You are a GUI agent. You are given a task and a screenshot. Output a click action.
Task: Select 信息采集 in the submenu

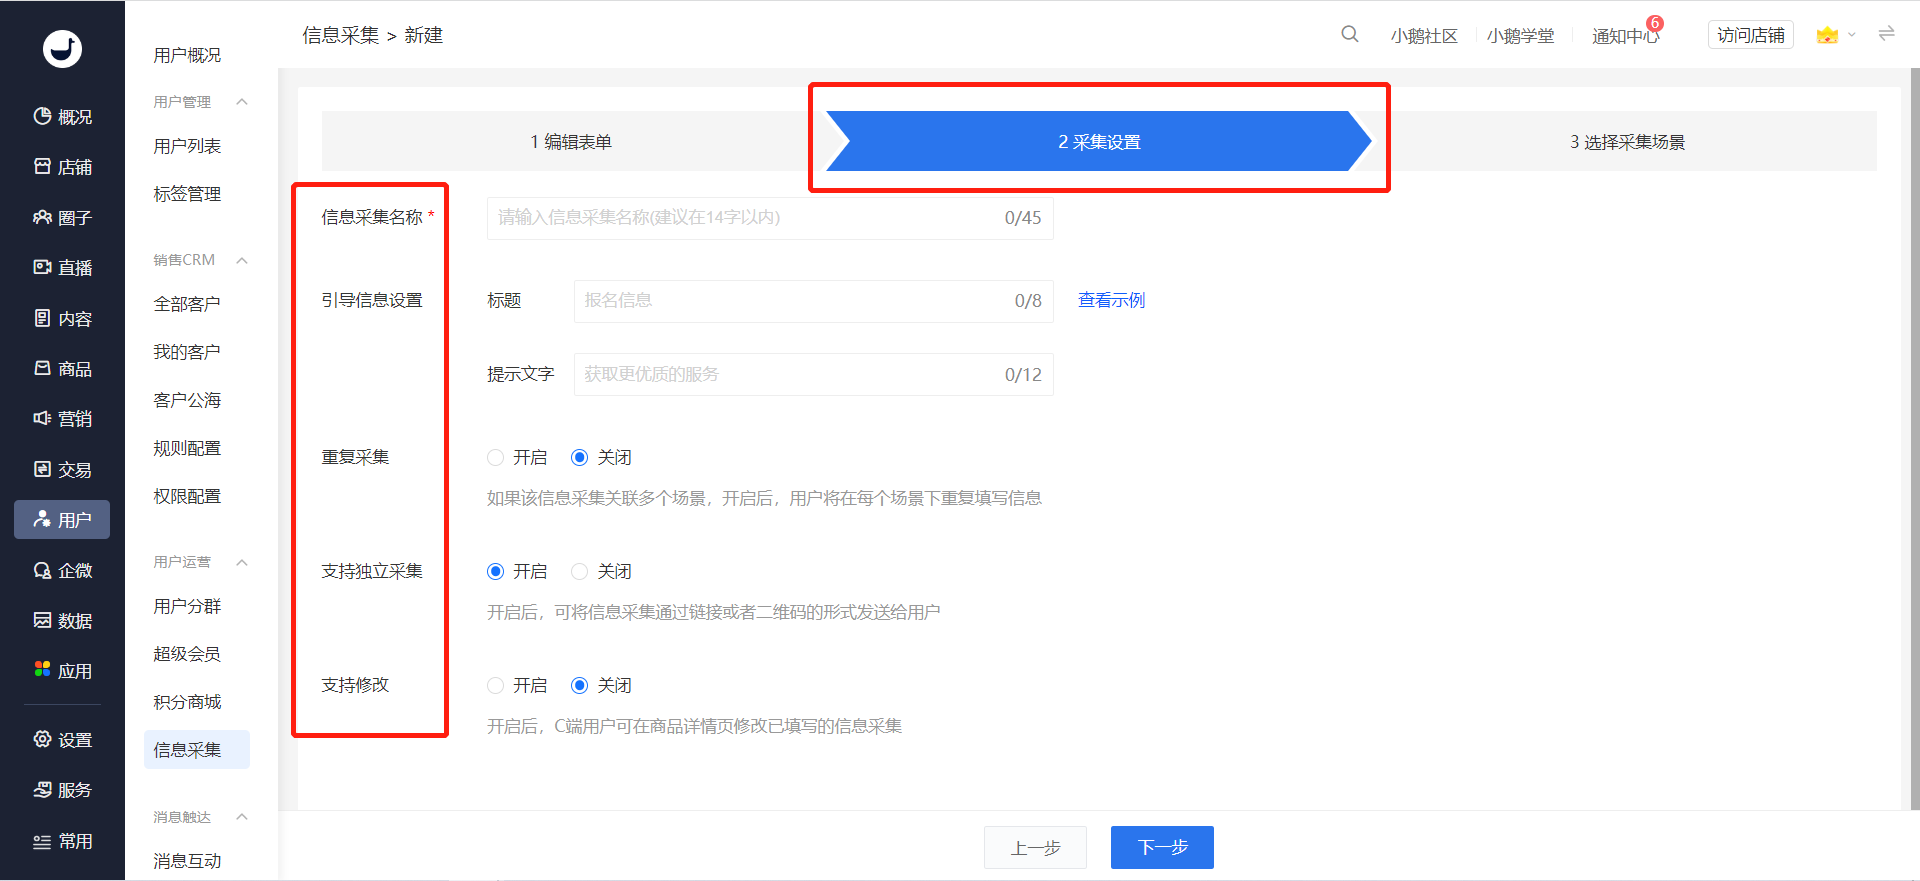(x=197, y=750)
